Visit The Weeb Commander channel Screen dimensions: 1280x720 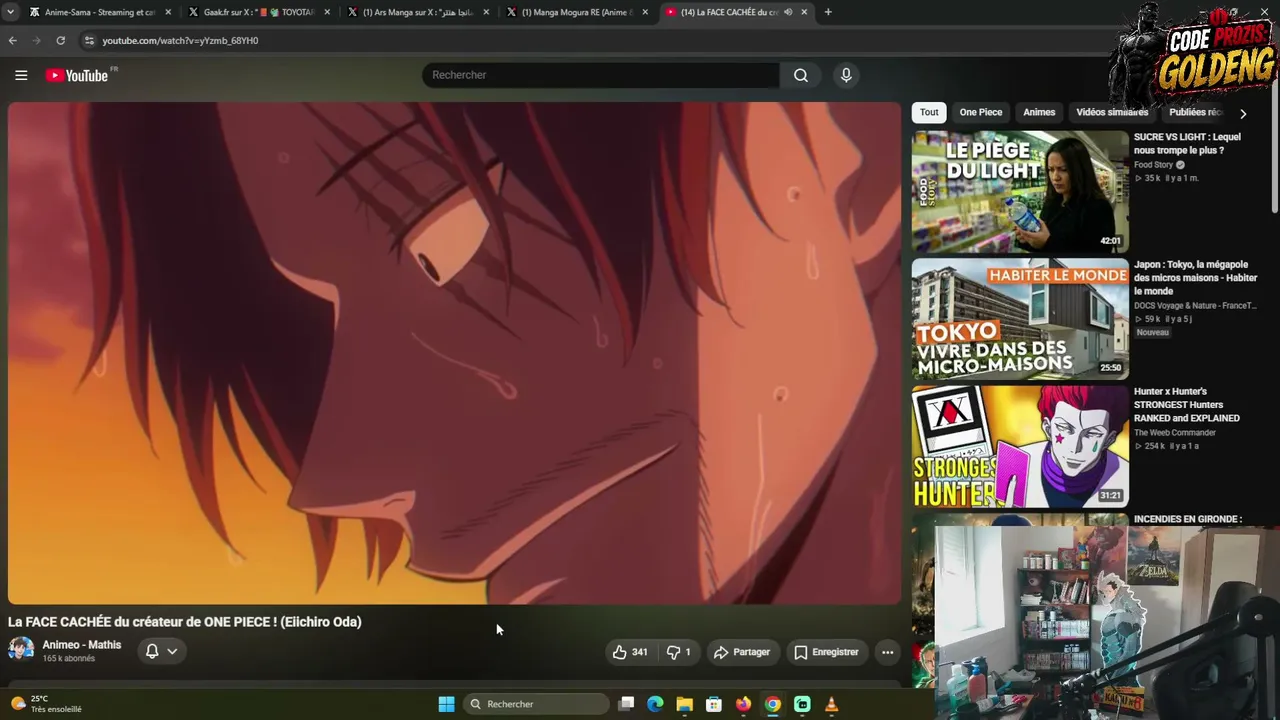pos(1175,432)
